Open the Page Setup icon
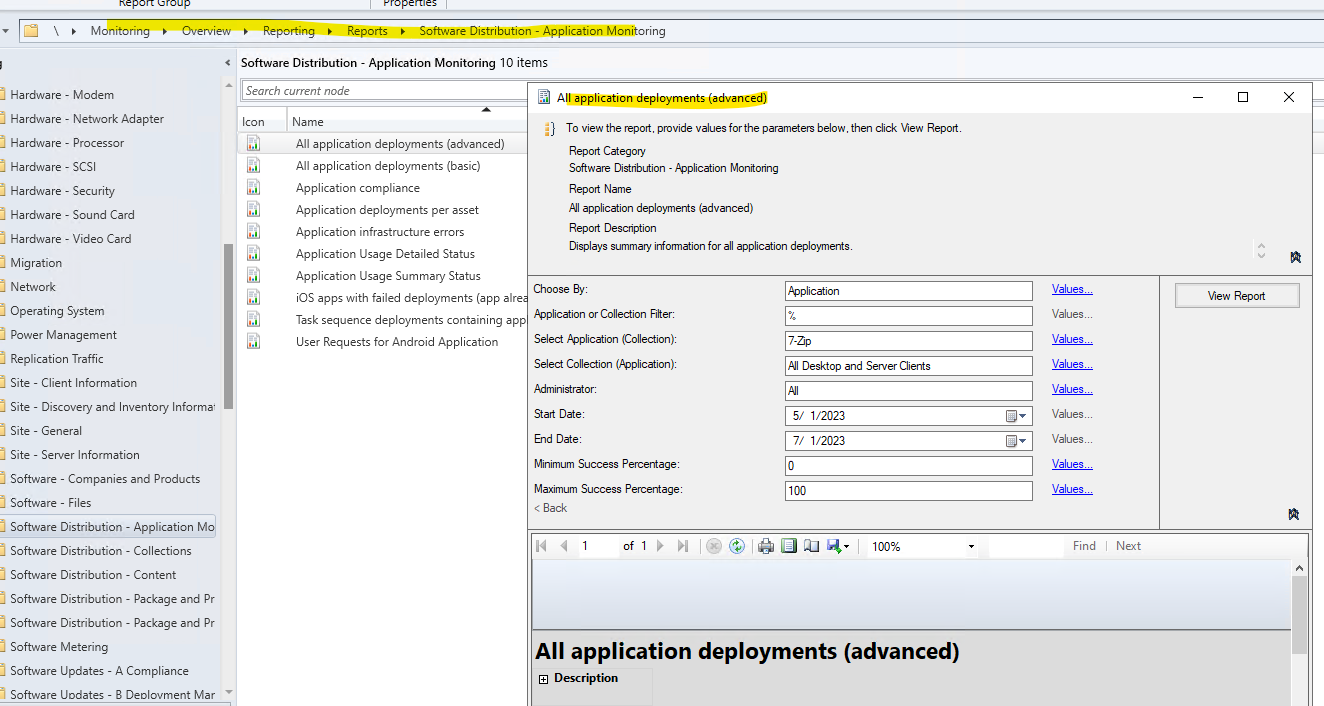The image size is (1324, 706). click(811, 546)
